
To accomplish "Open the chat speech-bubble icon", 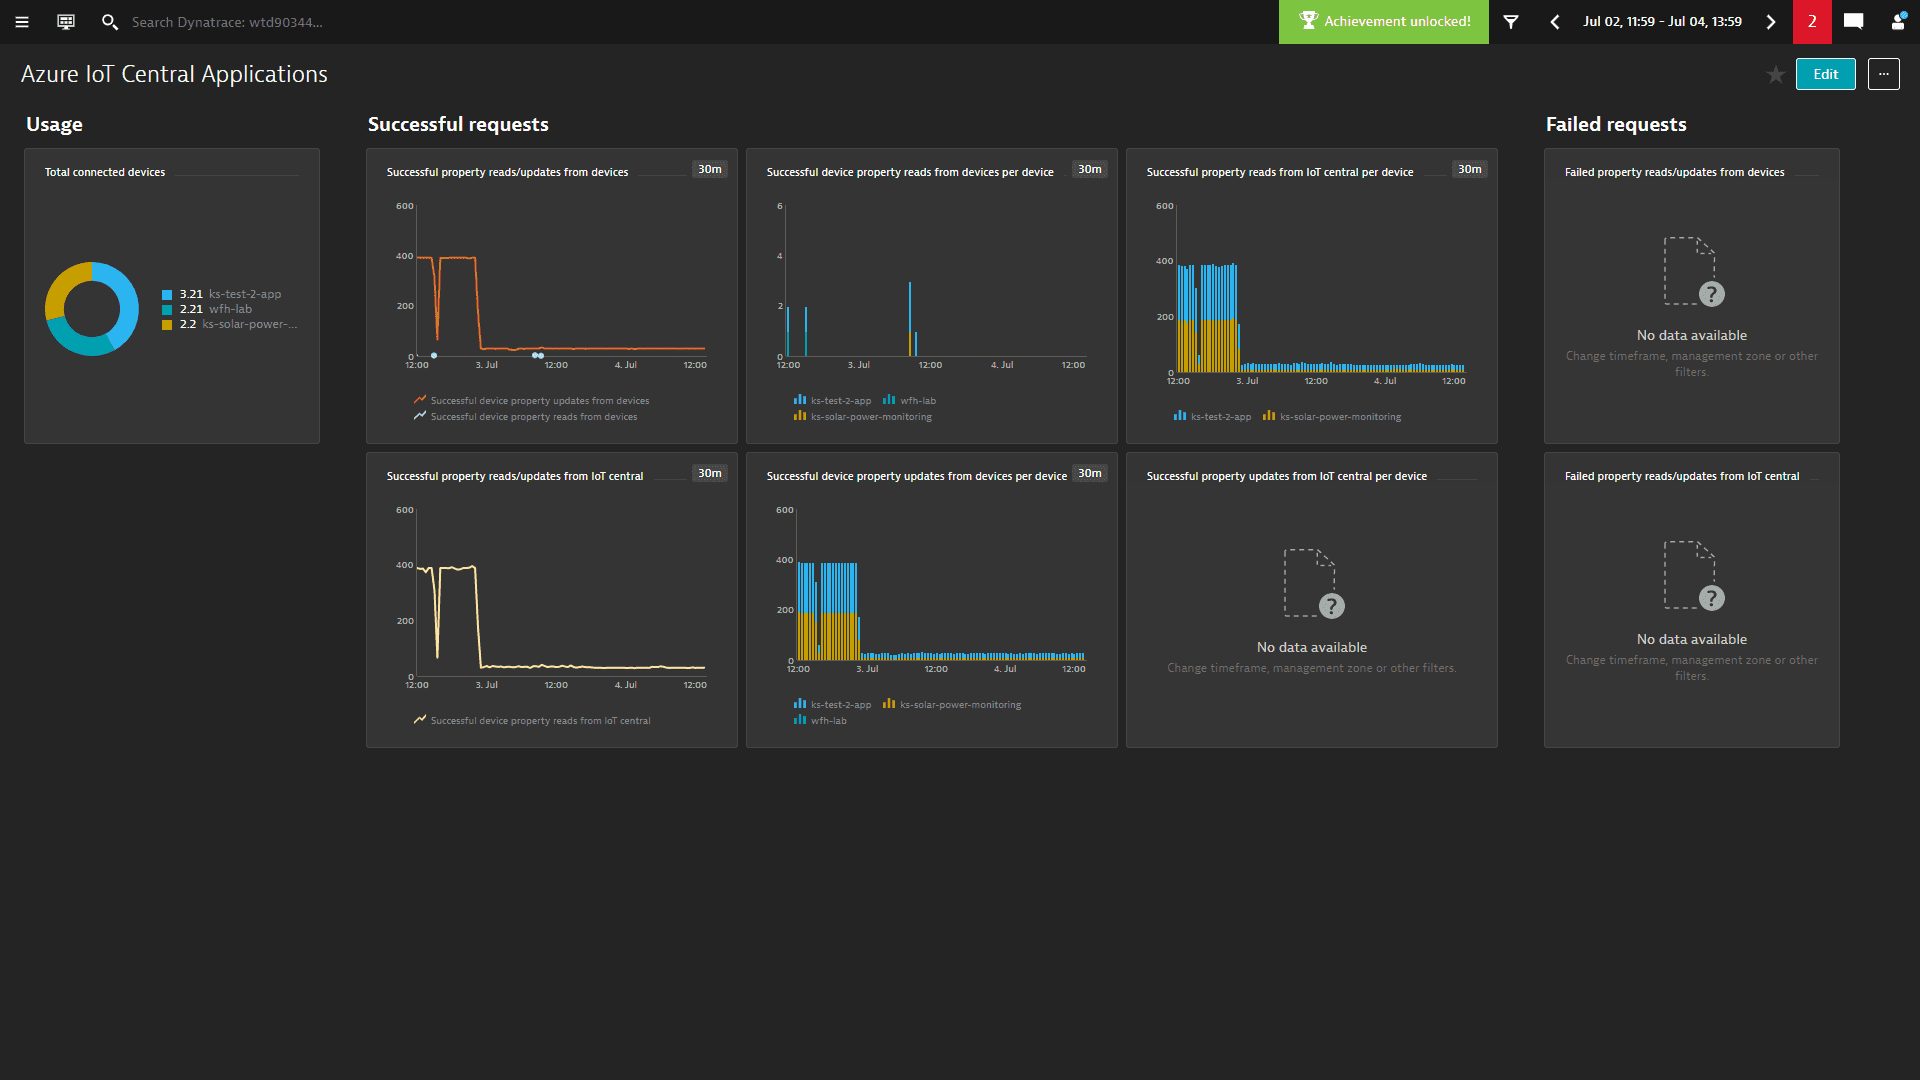I will pyautogui.click(x=1853, y=22).
